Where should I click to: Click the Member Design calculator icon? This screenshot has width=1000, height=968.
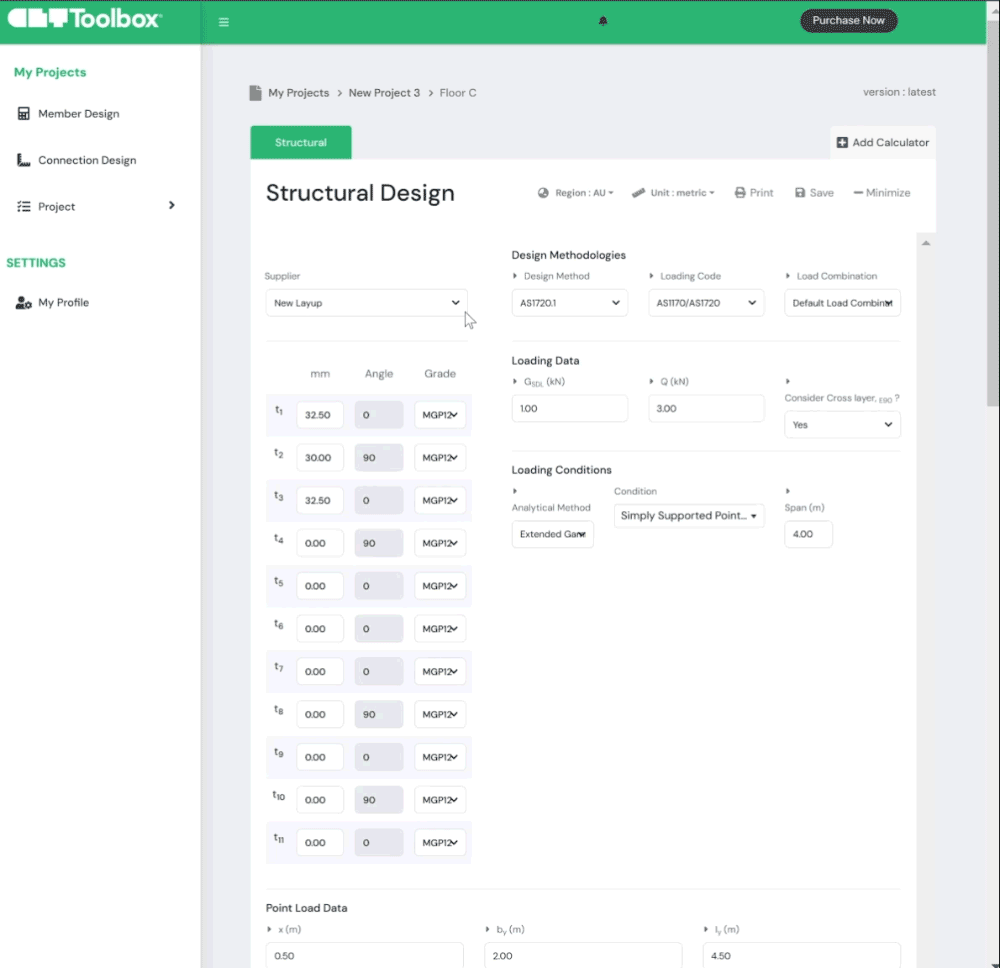24,114
